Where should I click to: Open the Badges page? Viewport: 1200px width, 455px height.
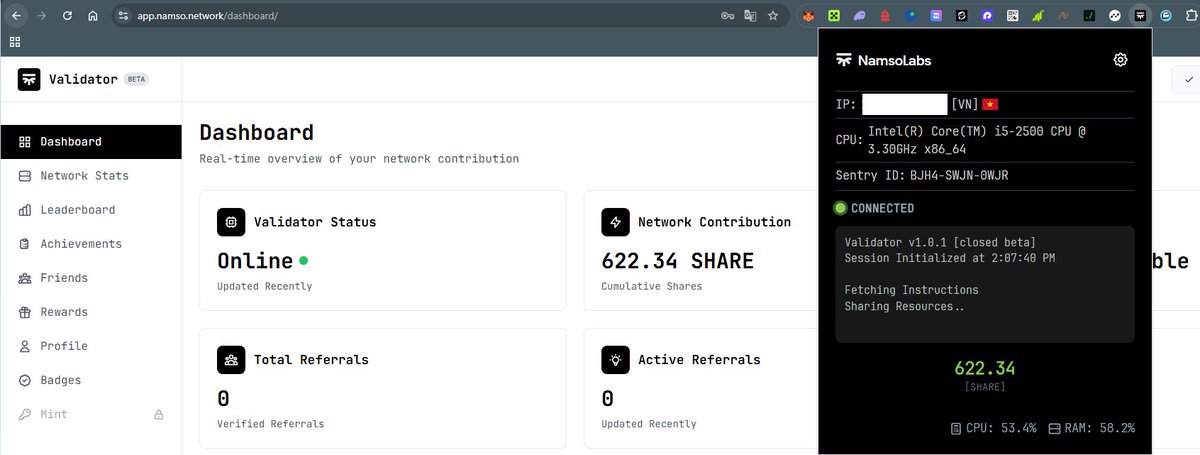coord(91,380)
